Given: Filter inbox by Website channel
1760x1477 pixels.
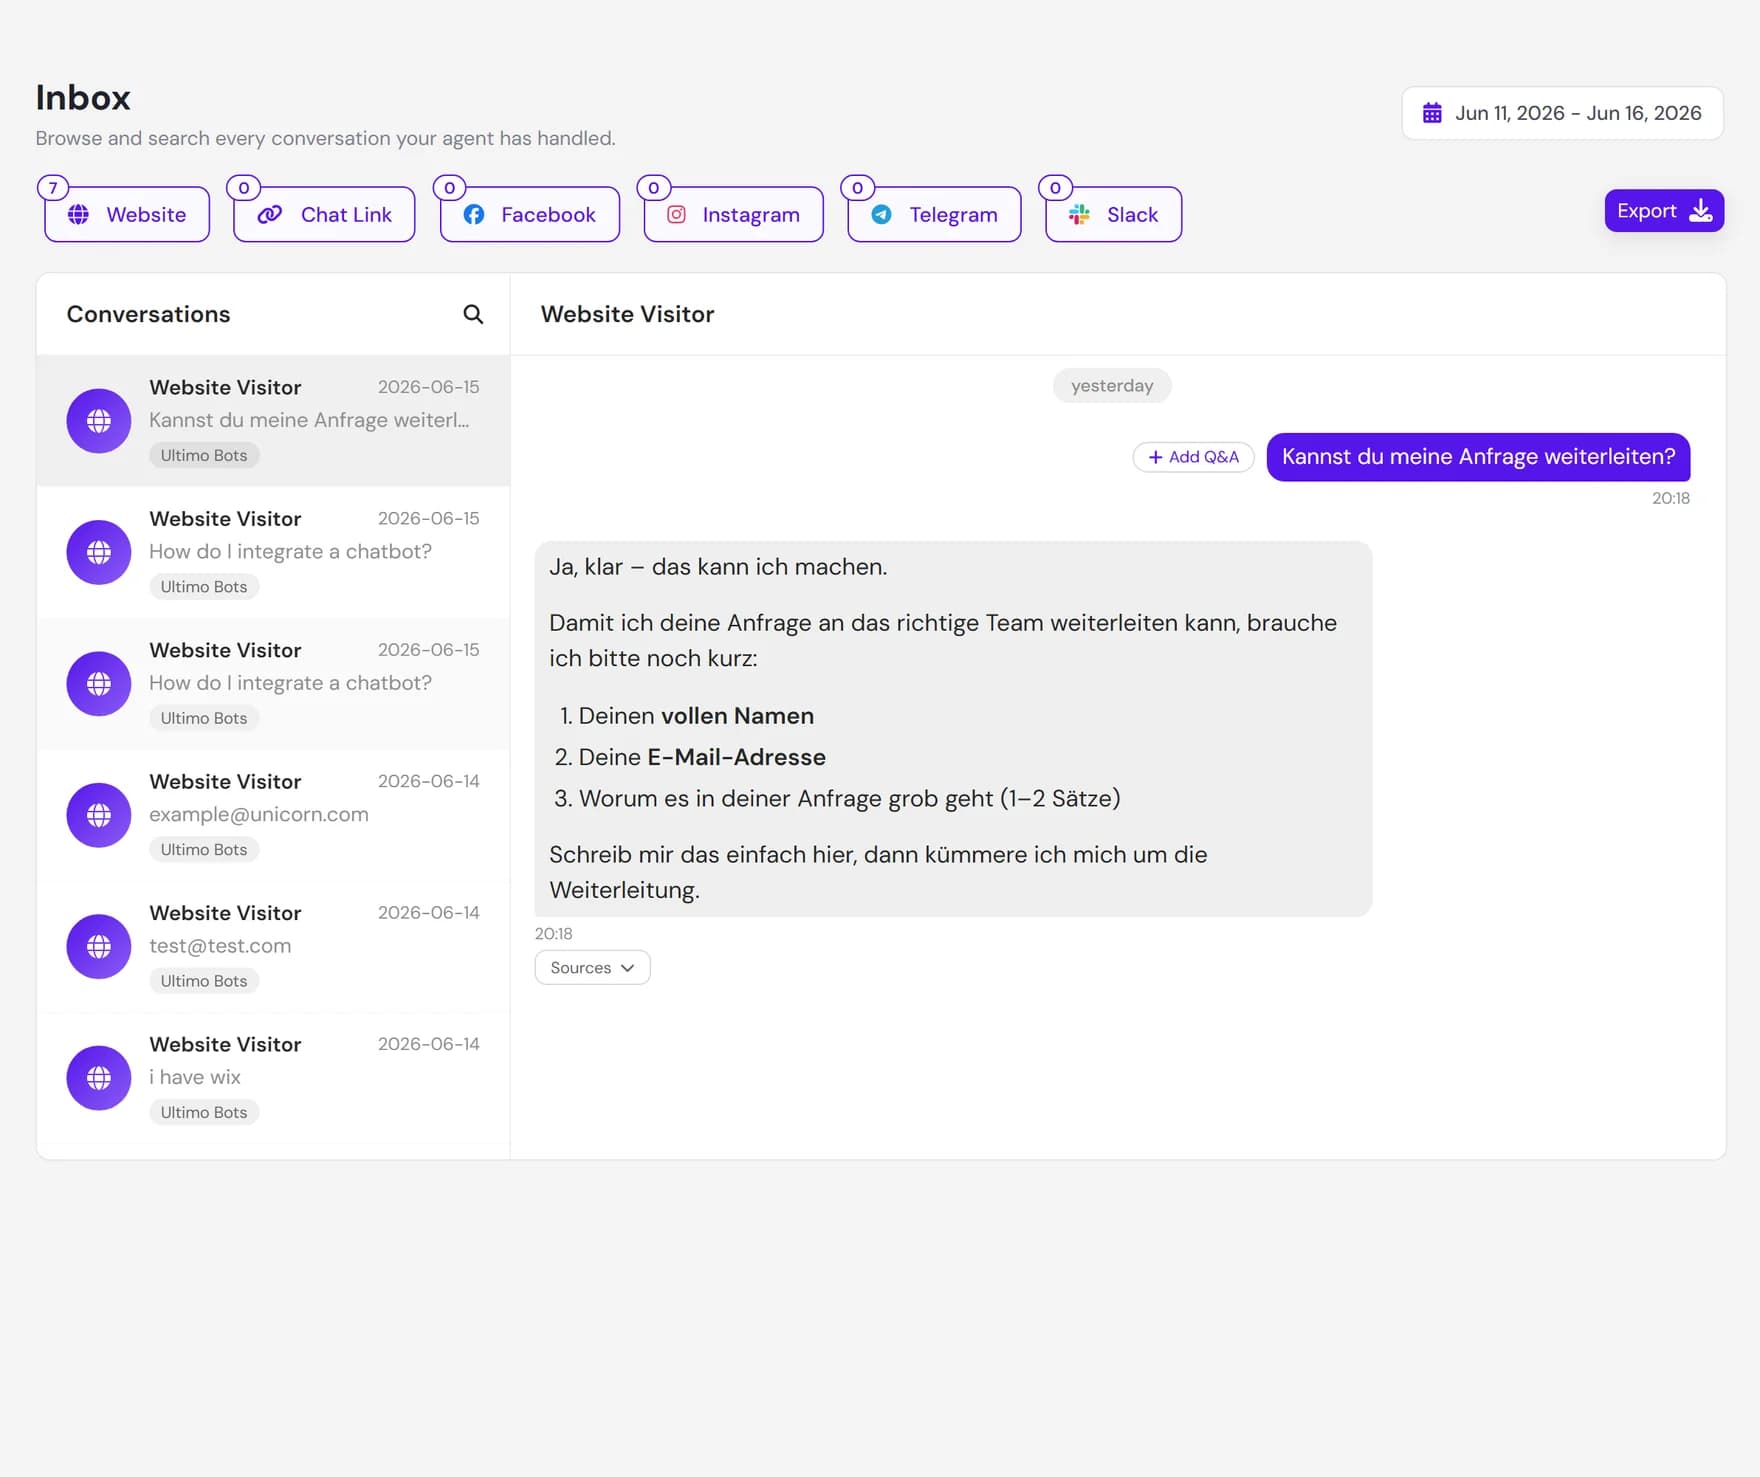Looking at the screenshot, I should pos(127,214).
